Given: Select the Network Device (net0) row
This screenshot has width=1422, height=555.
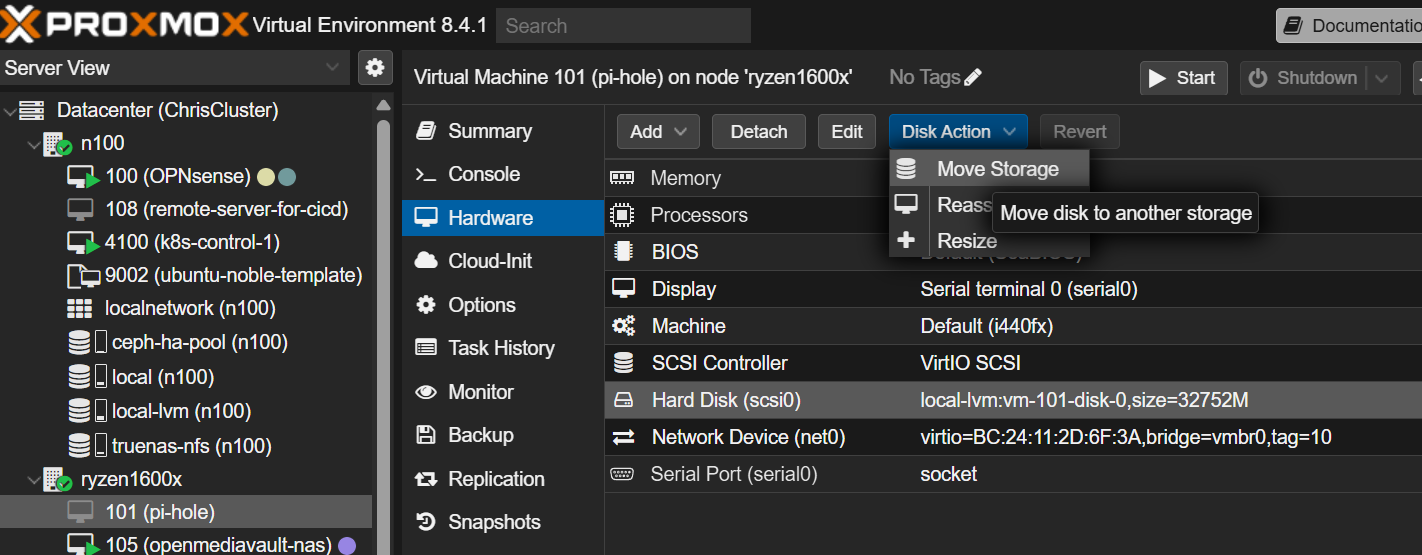Looking at the screenshot, I should click(1013, 437).
